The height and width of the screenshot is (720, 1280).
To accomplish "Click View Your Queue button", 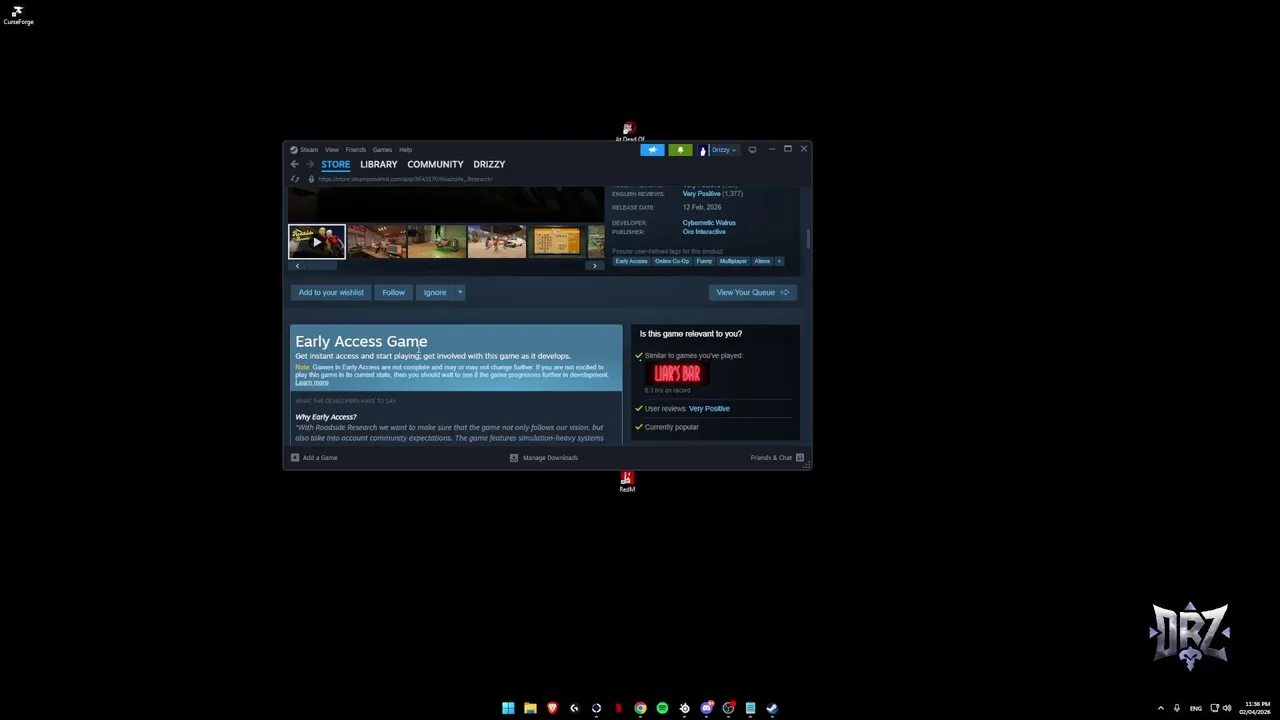I will 753,292.
